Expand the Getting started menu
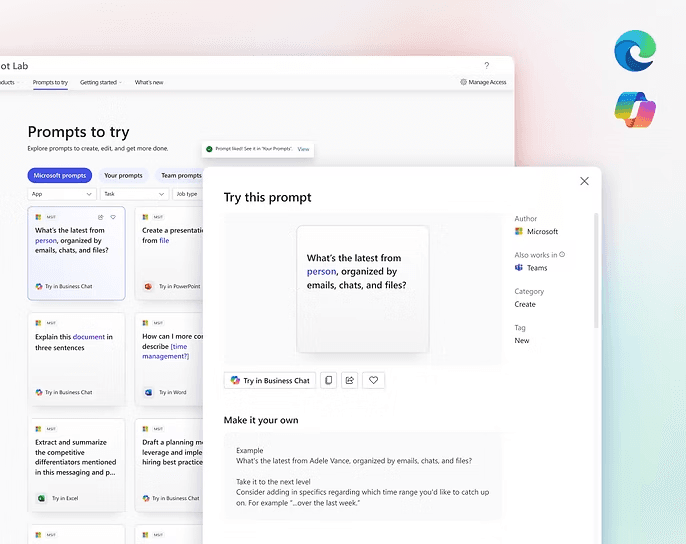This screenshot has width=686, height=544. coord(101,82)
